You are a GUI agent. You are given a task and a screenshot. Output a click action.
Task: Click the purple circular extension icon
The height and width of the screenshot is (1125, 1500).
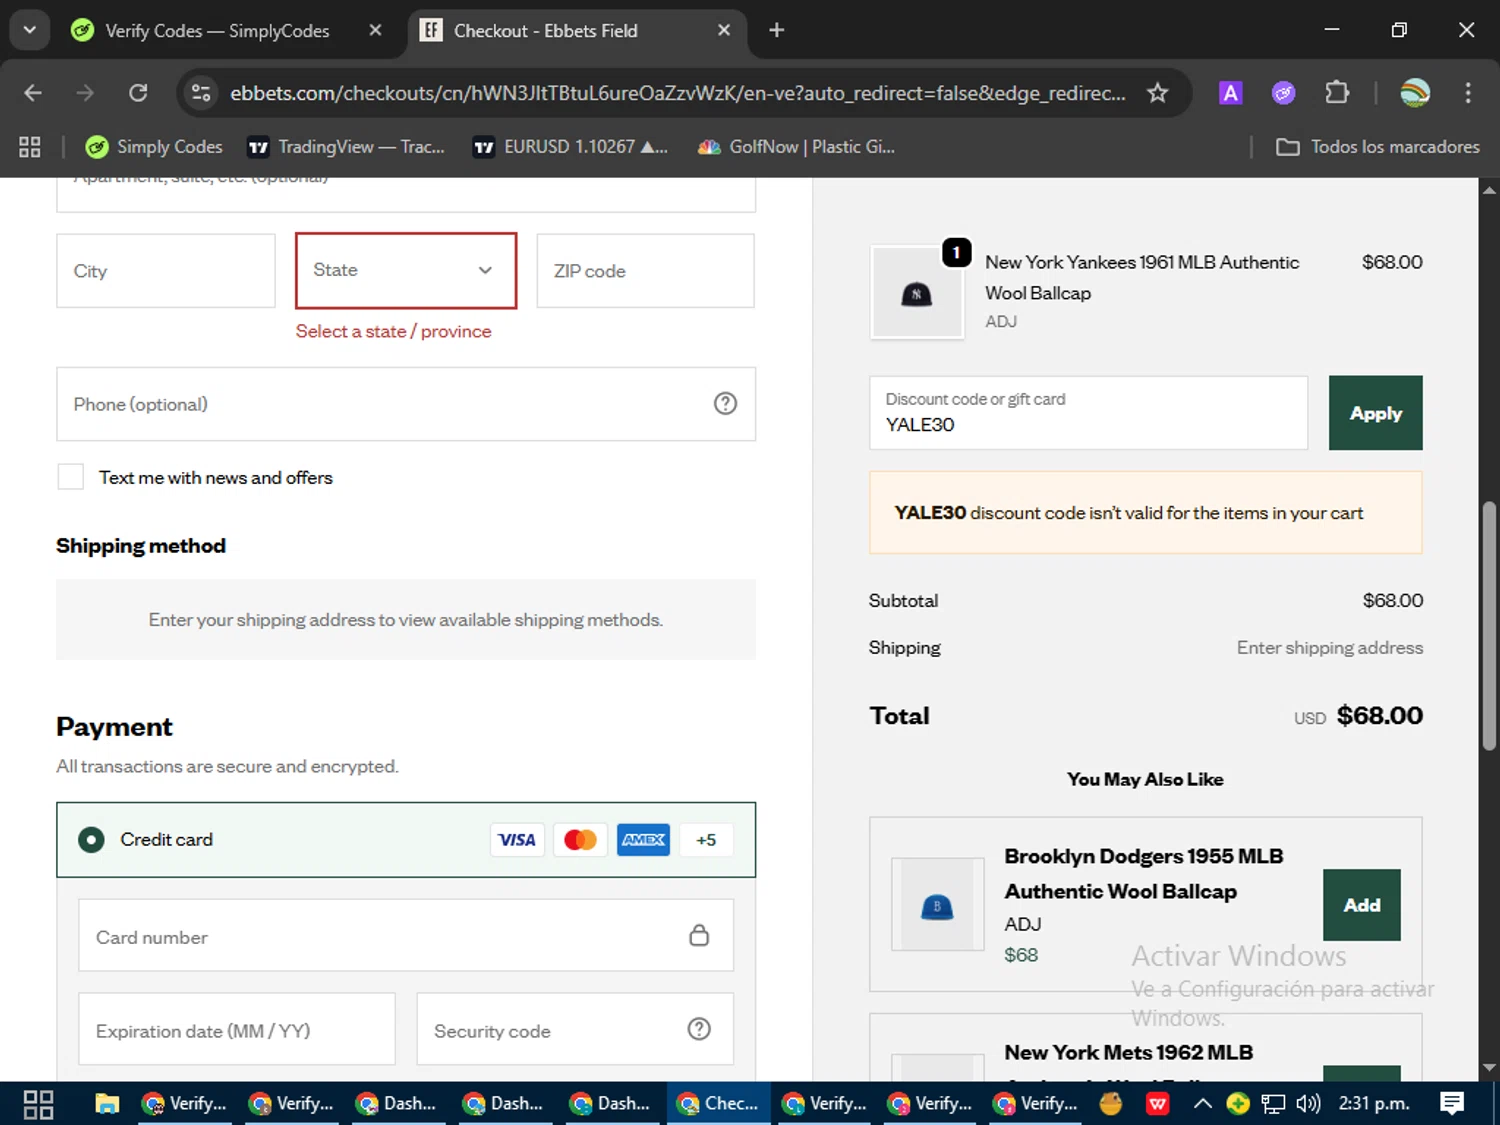1283,93
